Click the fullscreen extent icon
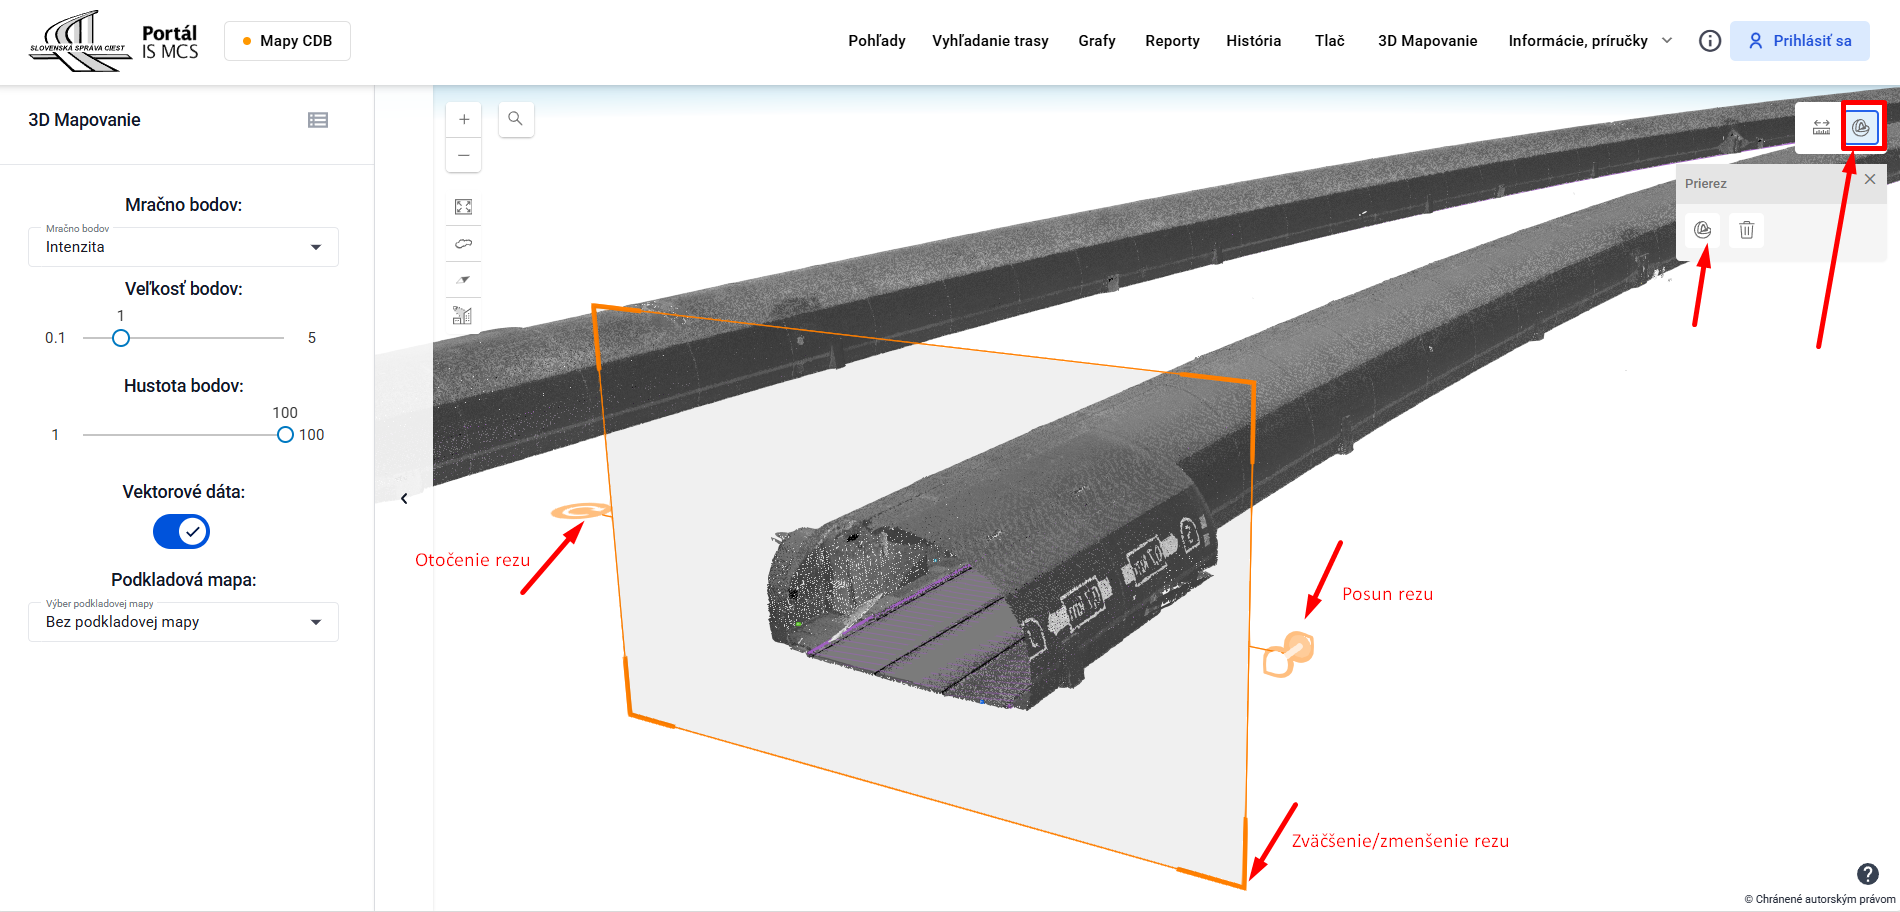The image size is (1900, 912). pos(463,207)
